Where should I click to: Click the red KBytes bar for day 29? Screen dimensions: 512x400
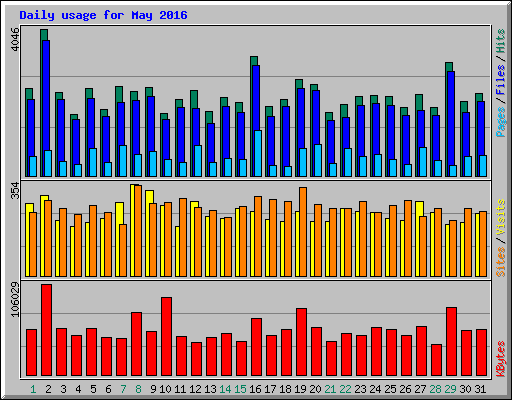pos(451,341)
